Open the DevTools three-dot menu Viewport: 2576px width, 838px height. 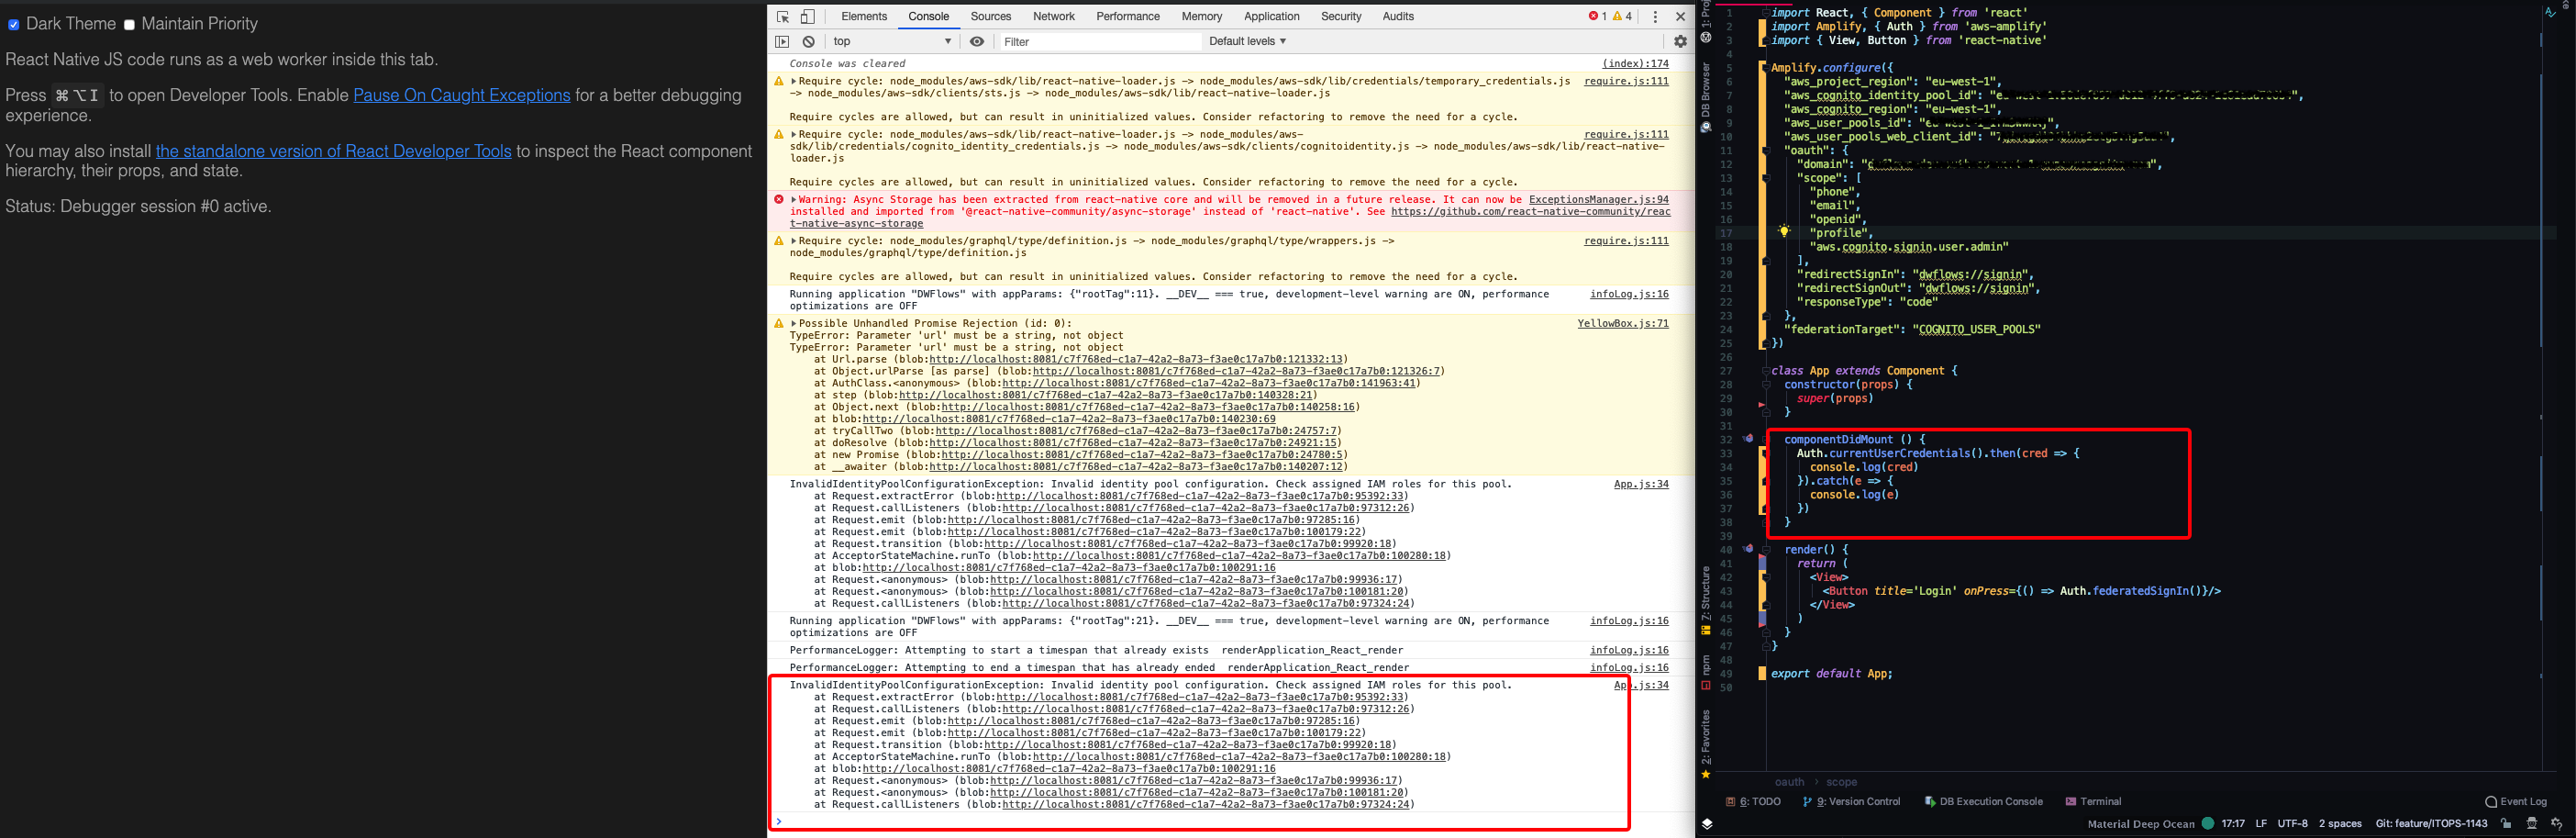tap(1657, 16)
